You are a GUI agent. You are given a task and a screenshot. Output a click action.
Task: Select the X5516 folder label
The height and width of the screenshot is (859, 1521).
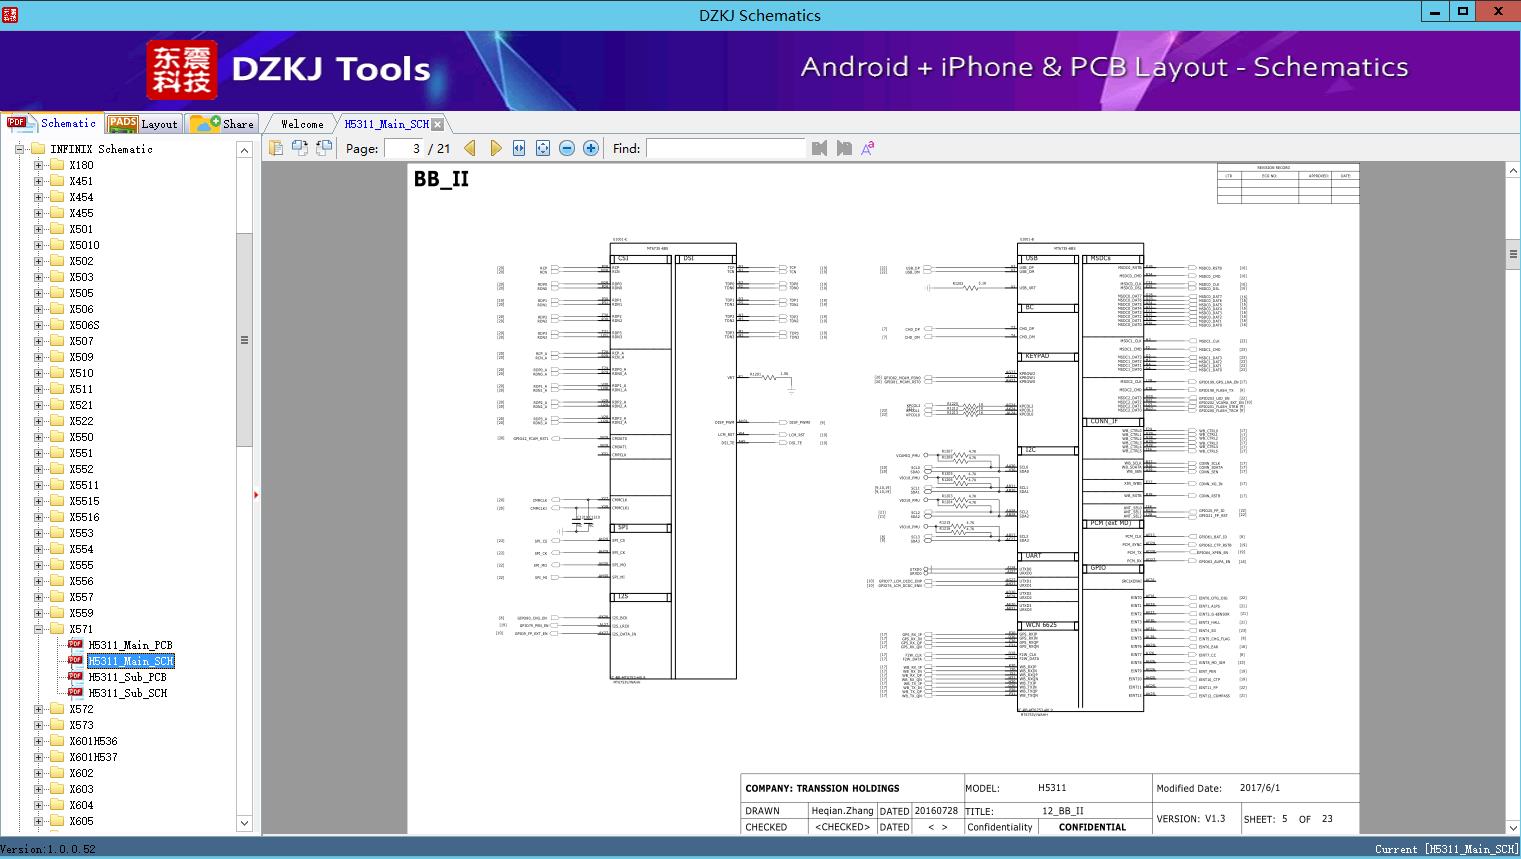coord(84,517)
